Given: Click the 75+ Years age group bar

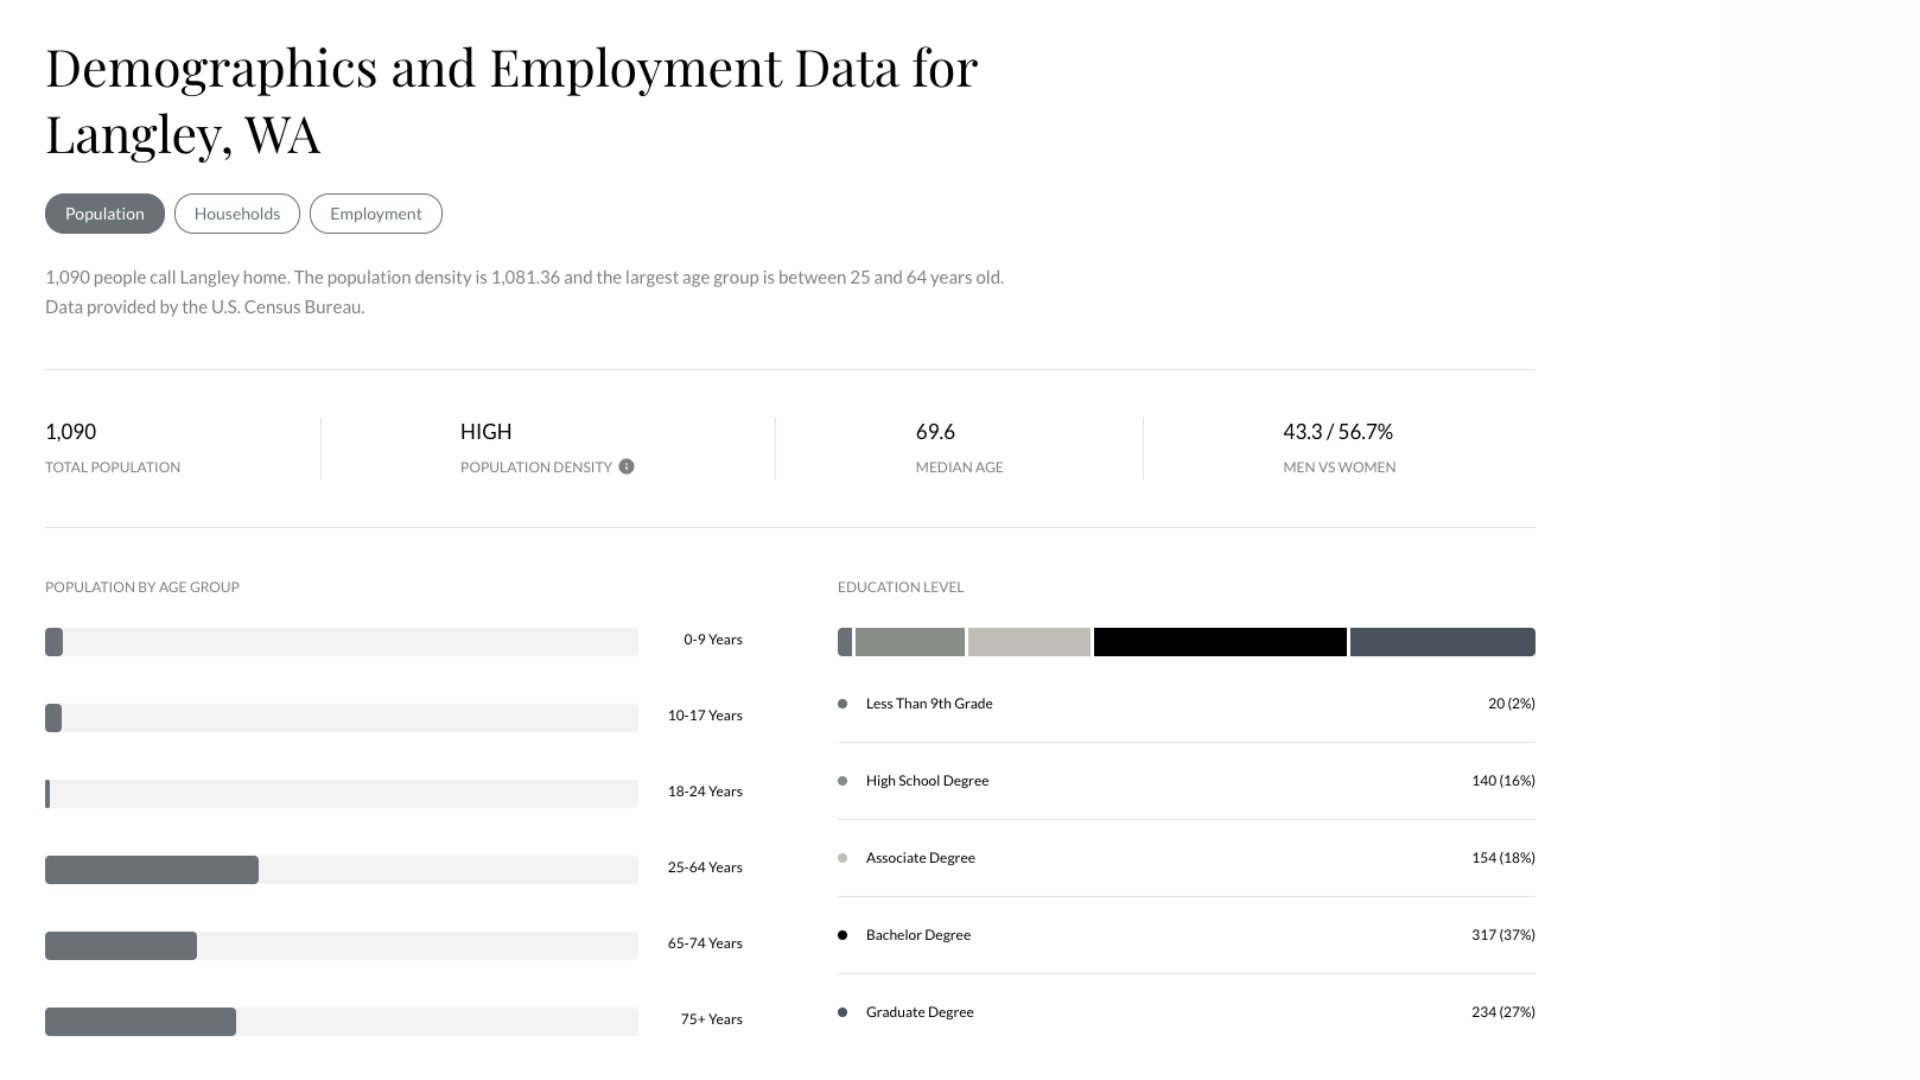Looking at the screenshot, I should pyautogui.click(x=141, y=1022).
